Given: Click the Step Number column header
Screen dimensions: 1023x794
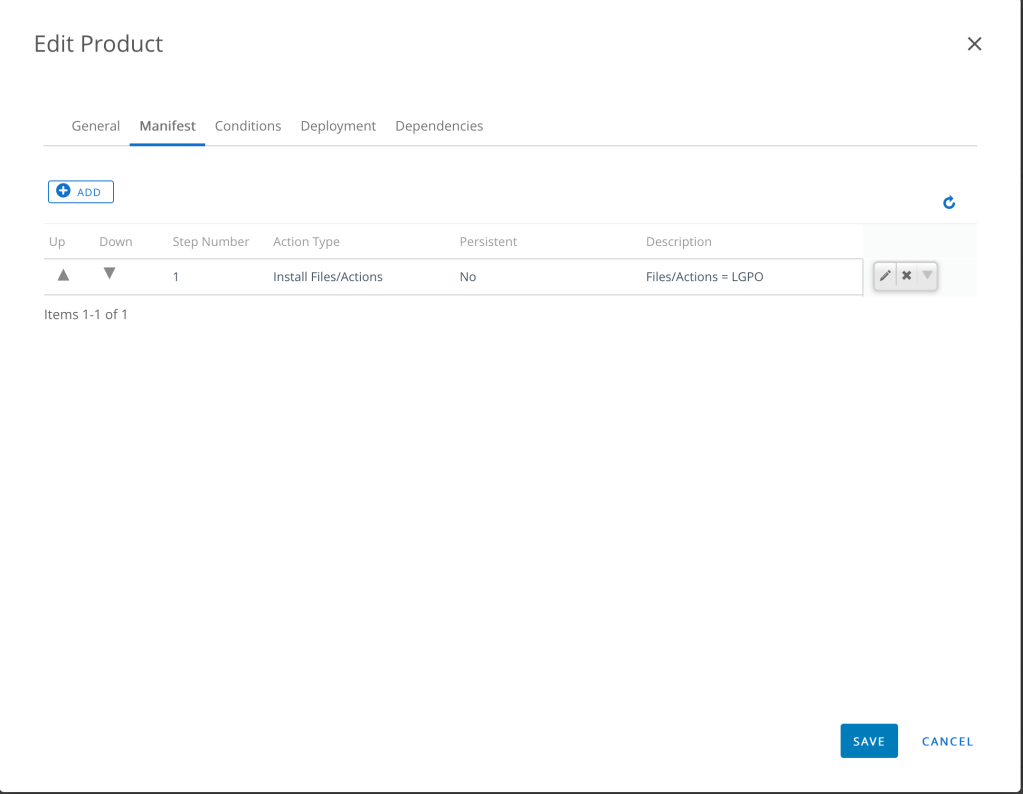Looking at the screenshot, I should coord(211,242).
